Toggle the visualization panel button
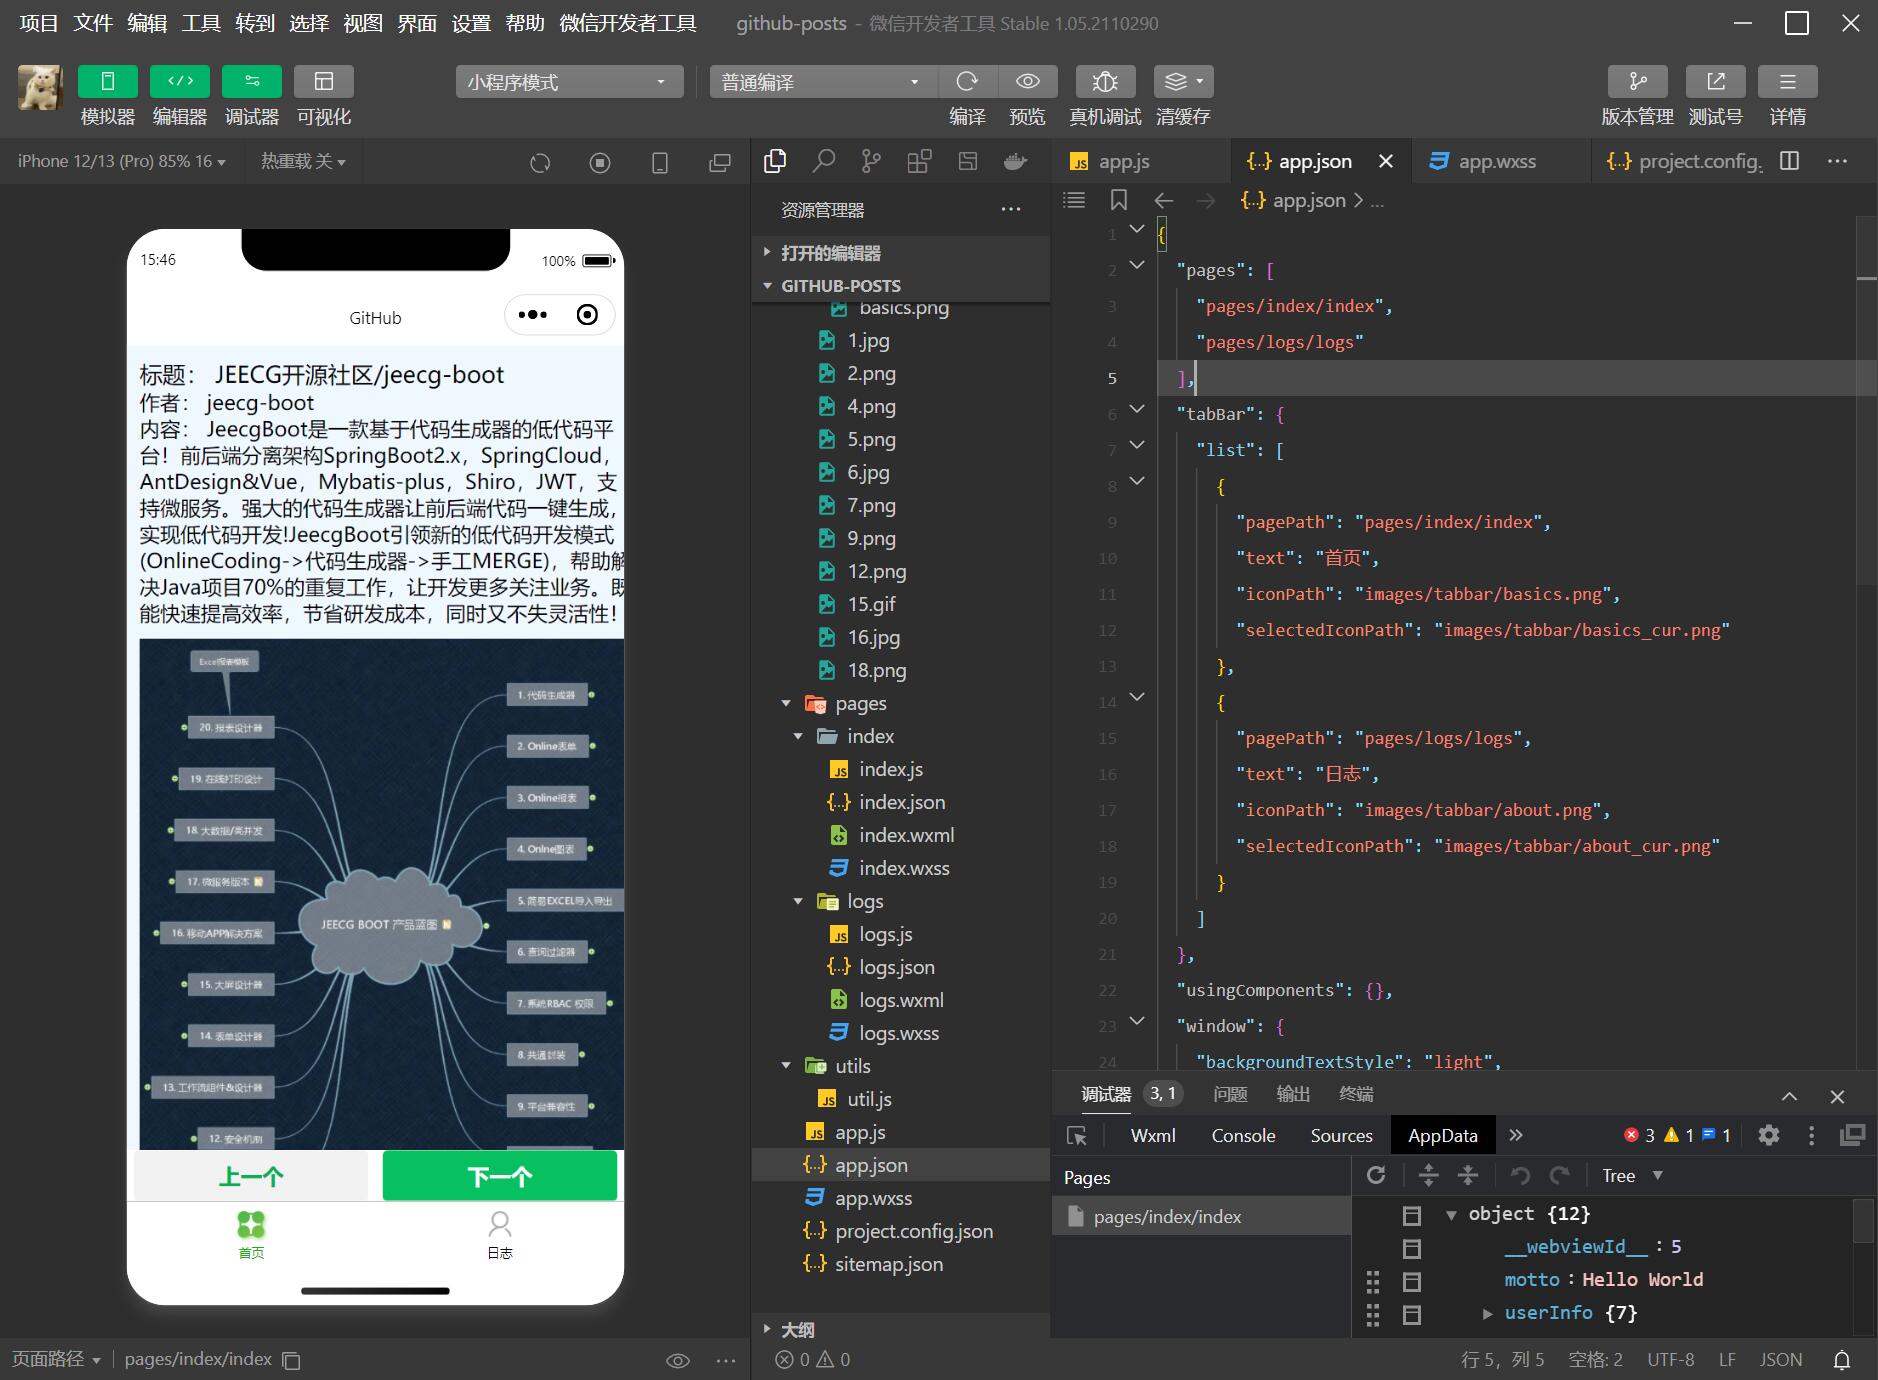This screenshot has width=1878, height=1380. (324, 82)
